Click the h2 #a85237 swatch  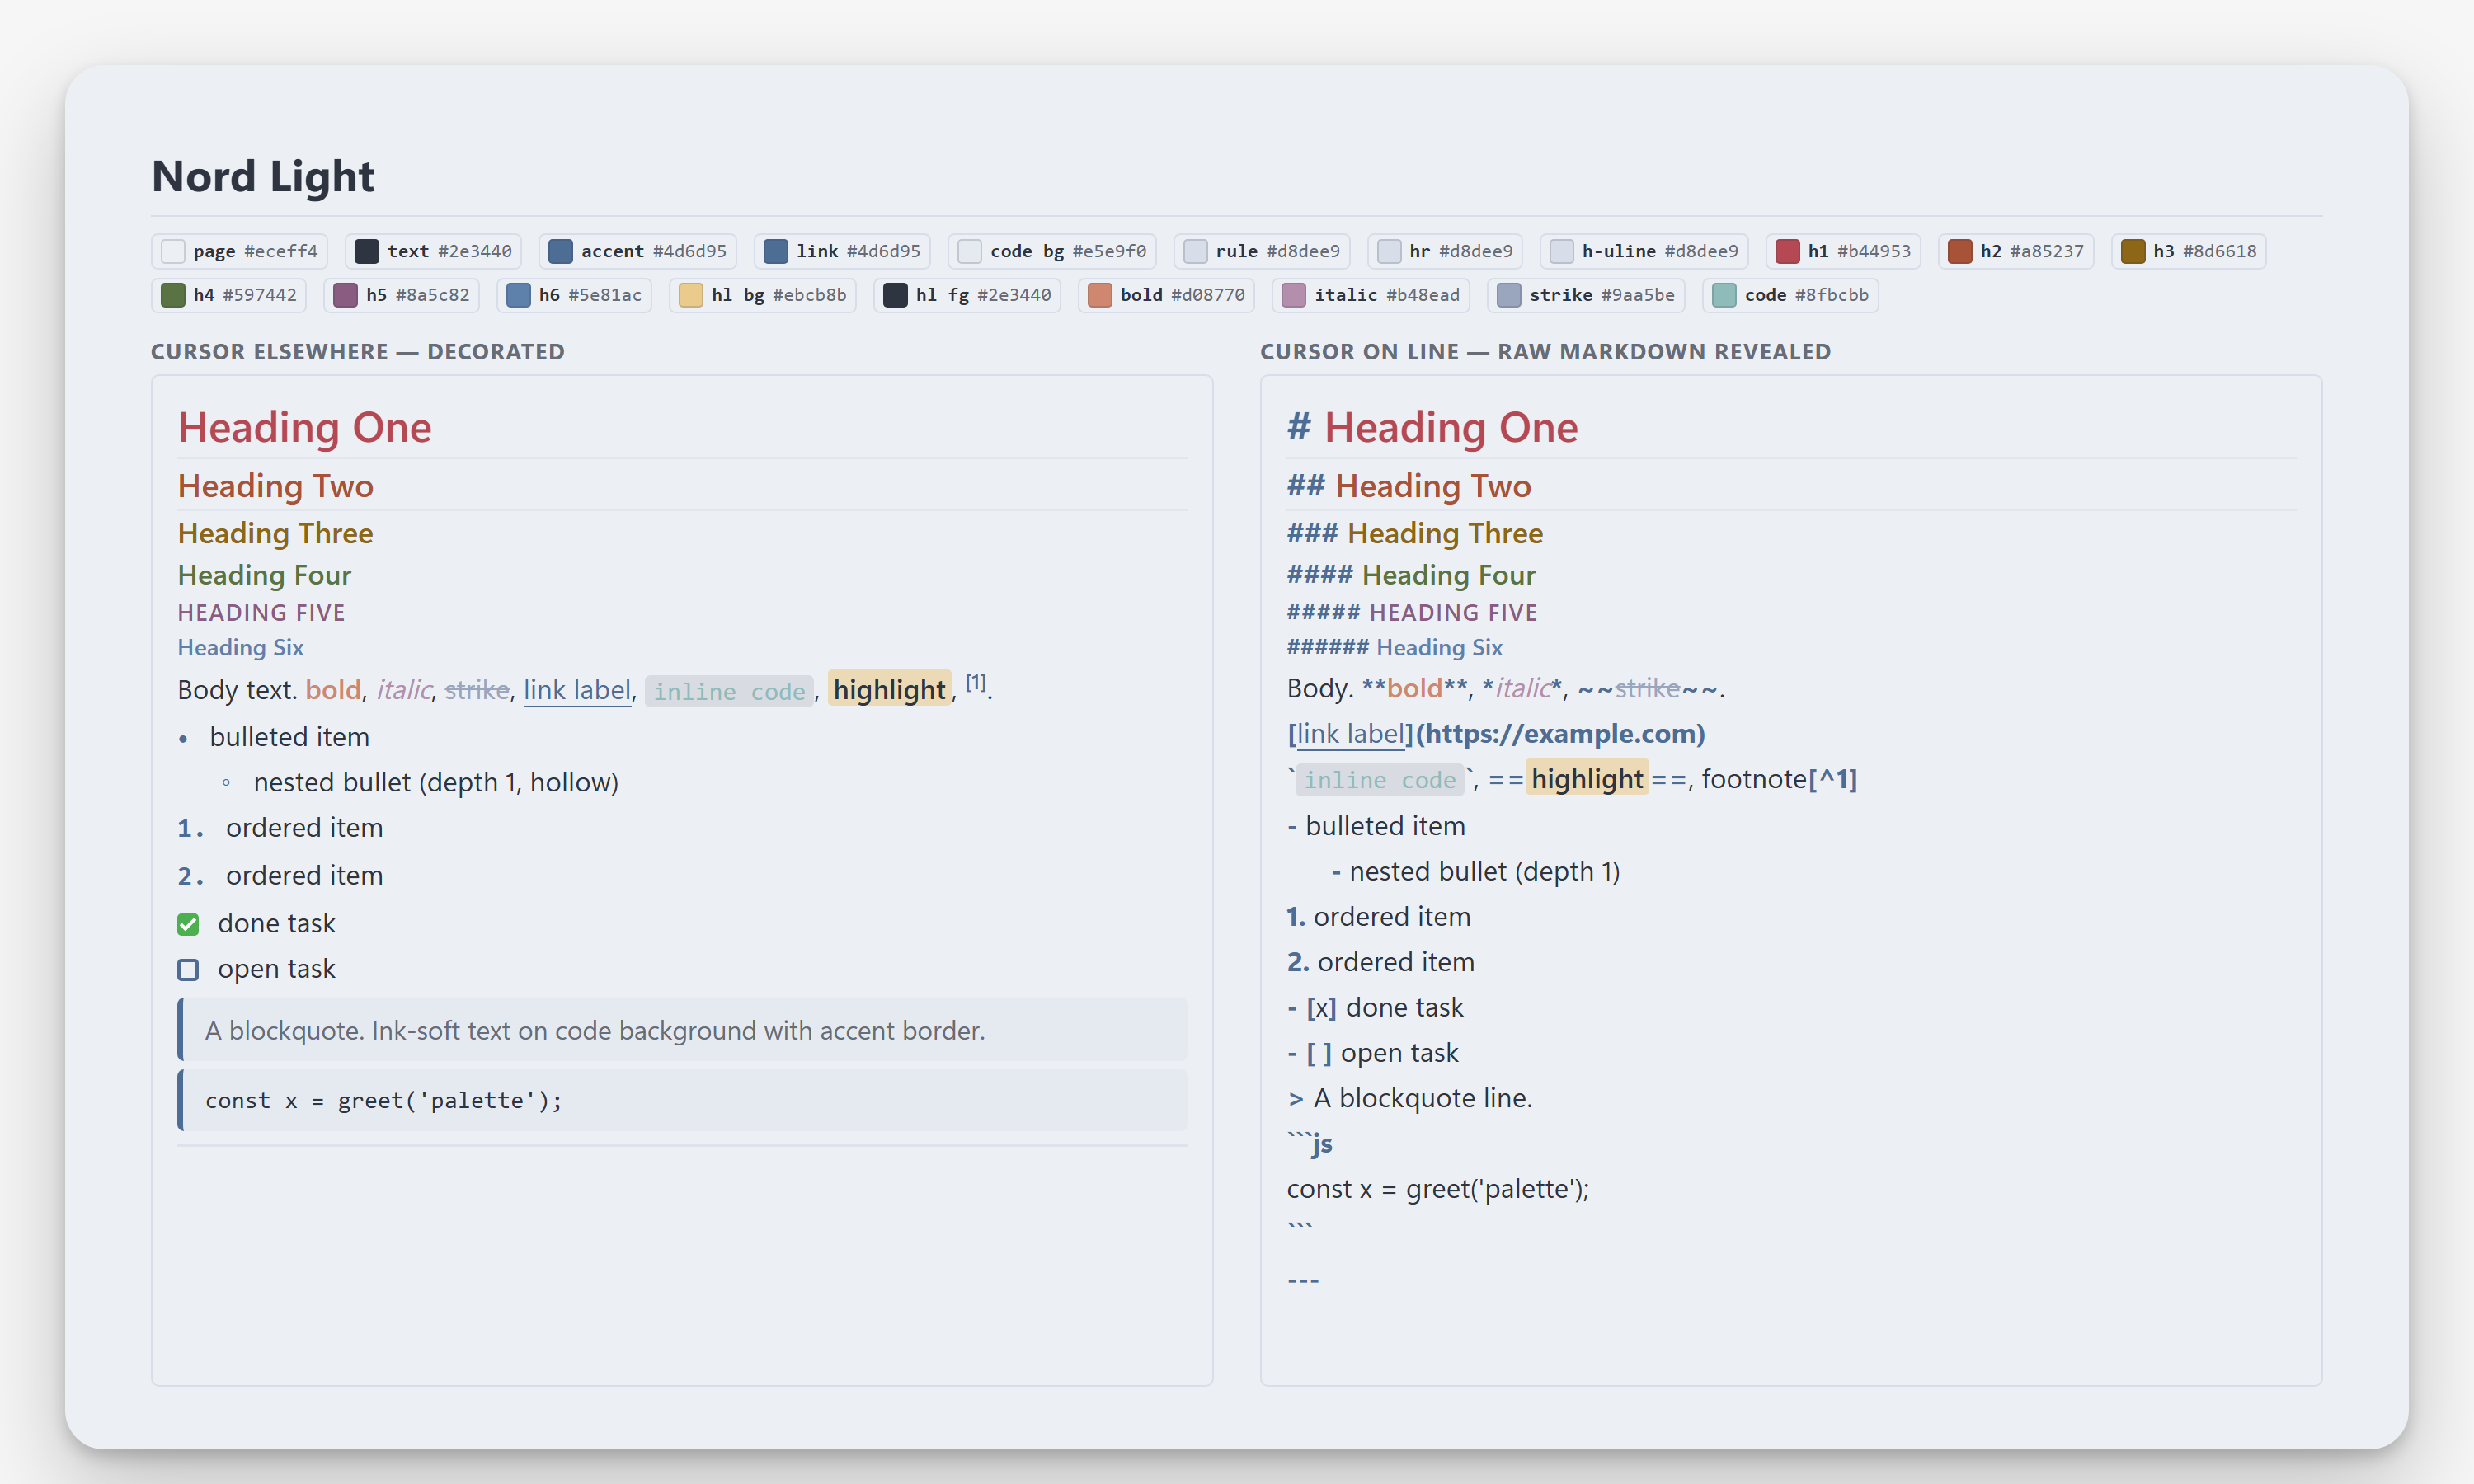(2016, 251)
